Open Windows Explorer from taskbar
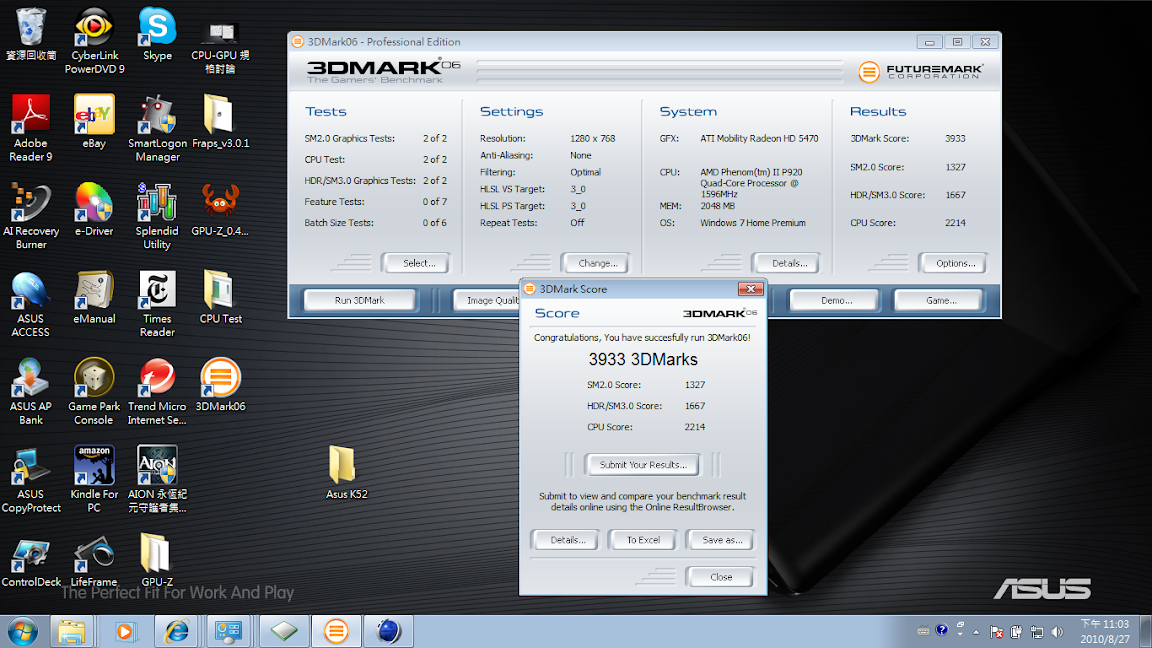Viewport: 1152px width, 648px height. [x=71, y=632]
